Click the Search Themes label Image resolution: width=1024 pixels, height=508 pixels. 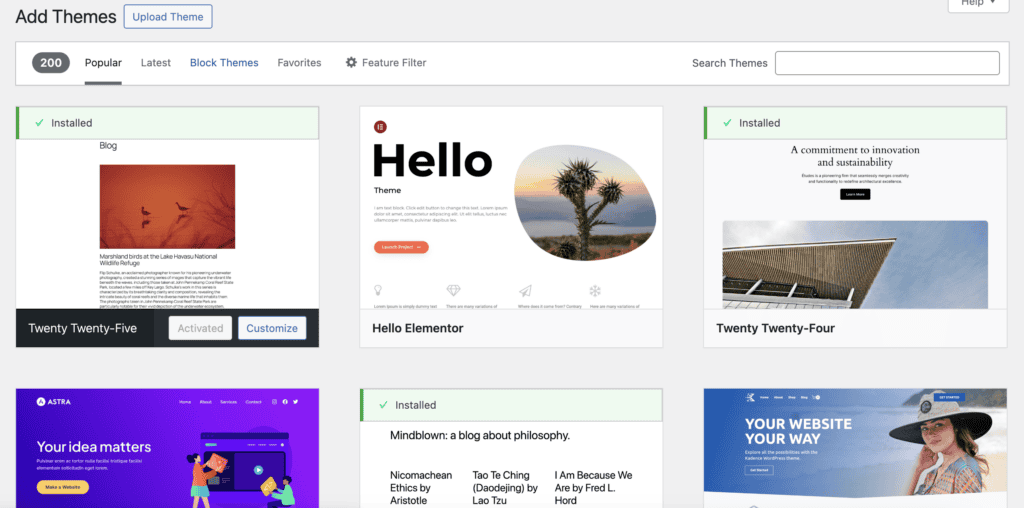click(x=729, y=63)
